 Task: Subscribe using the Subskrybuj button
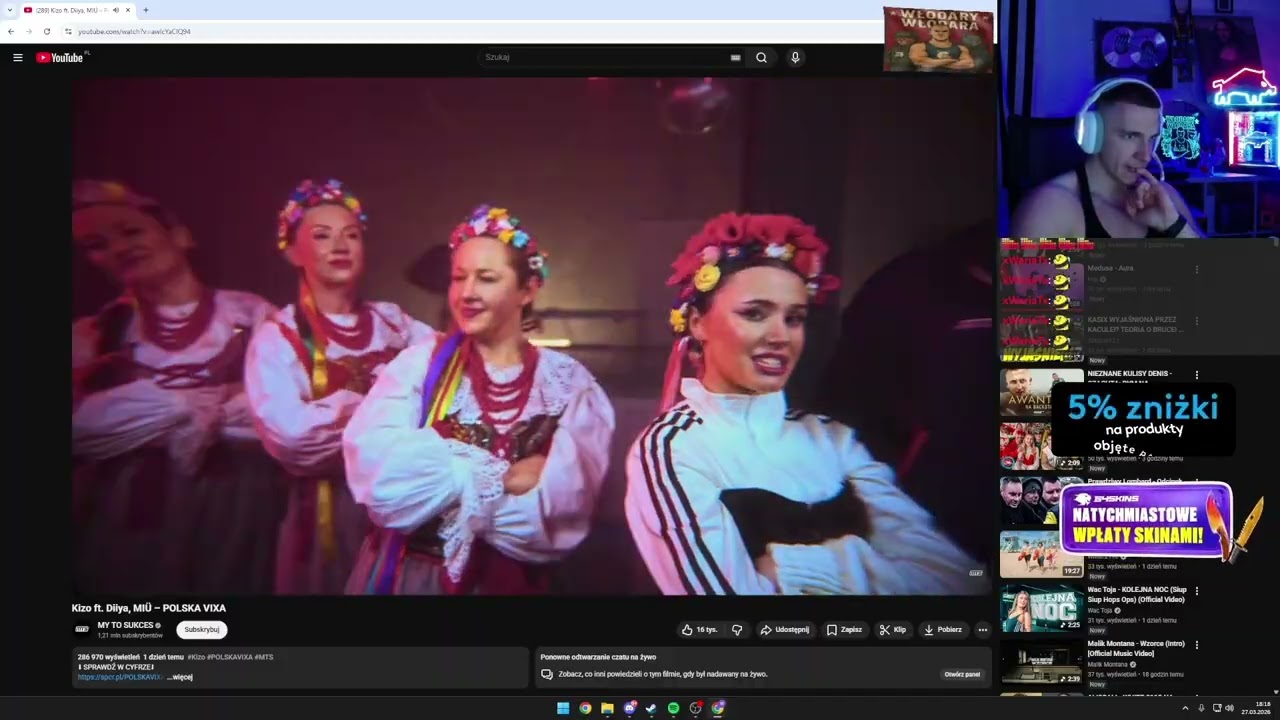click(202, 630)
